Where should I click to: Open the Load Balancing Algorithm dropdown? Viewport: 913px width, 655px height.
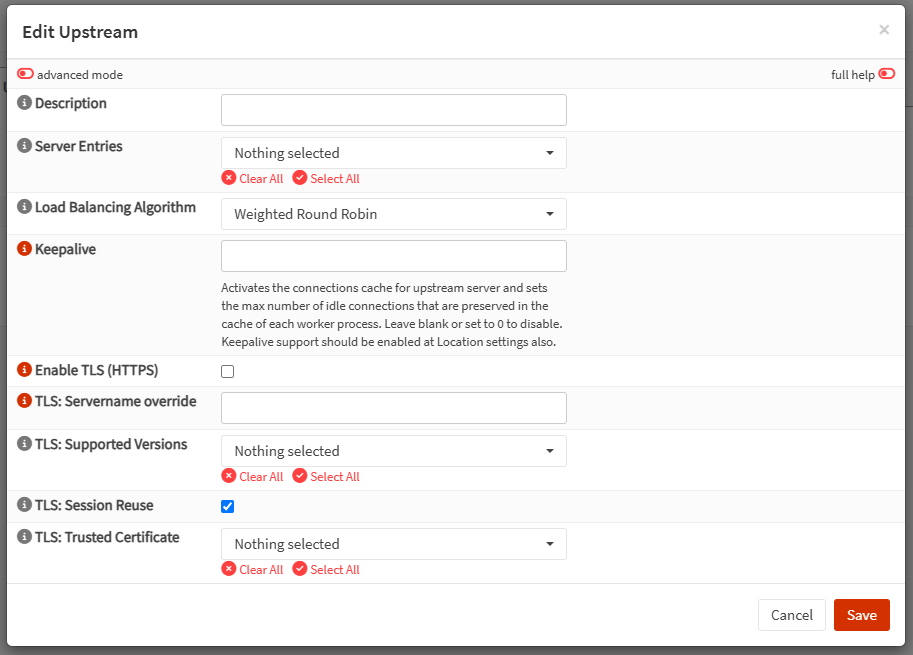[x=393, y=213]
